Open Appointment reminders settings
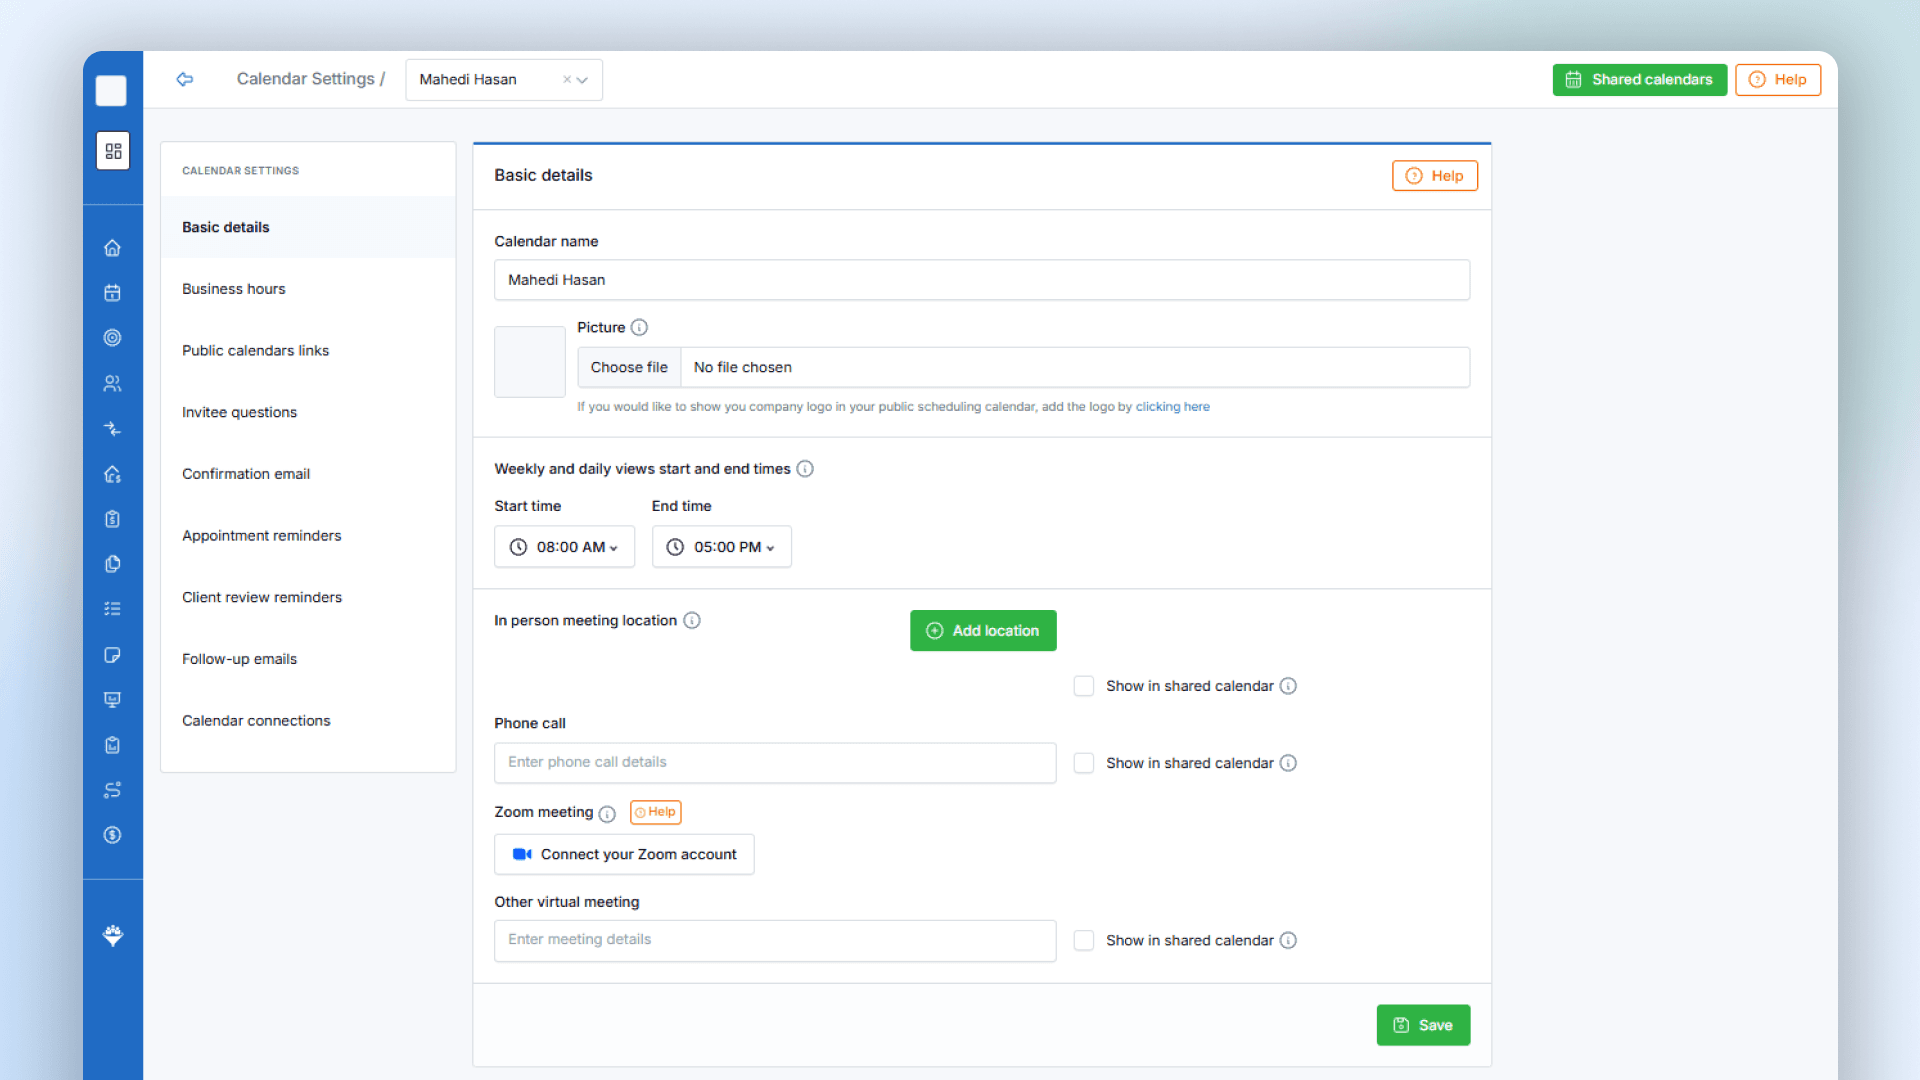Viewport: 1920px width, 1080px height. point(308,536)
